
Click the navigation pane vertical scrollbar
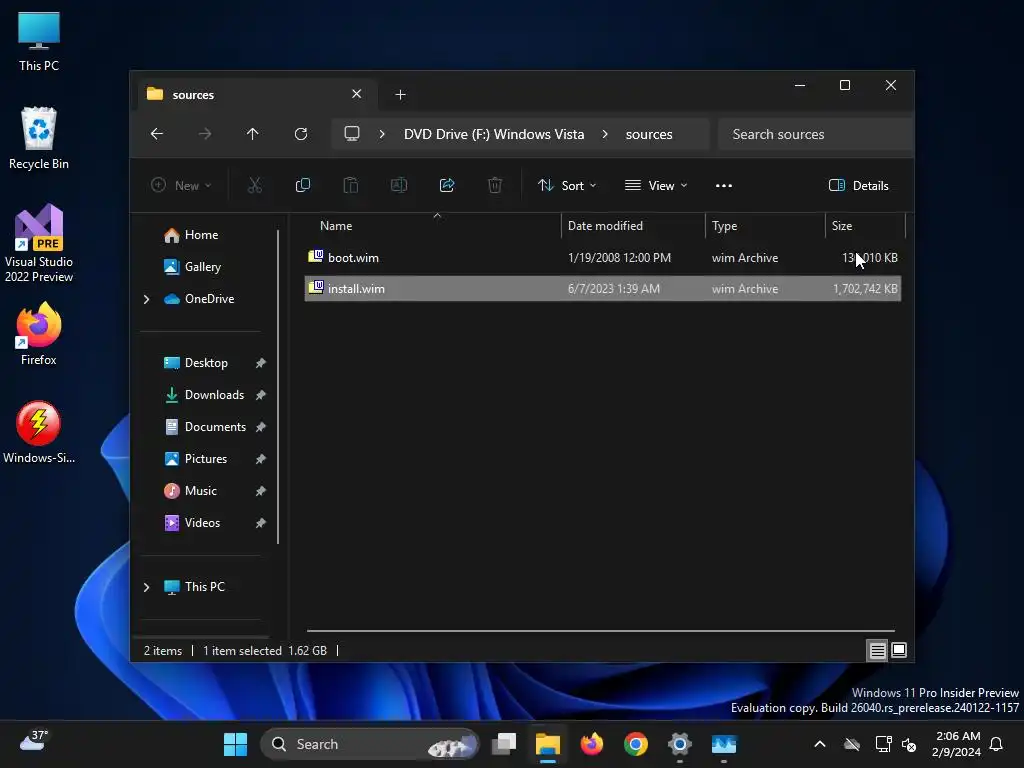click(x=278, y=387)
